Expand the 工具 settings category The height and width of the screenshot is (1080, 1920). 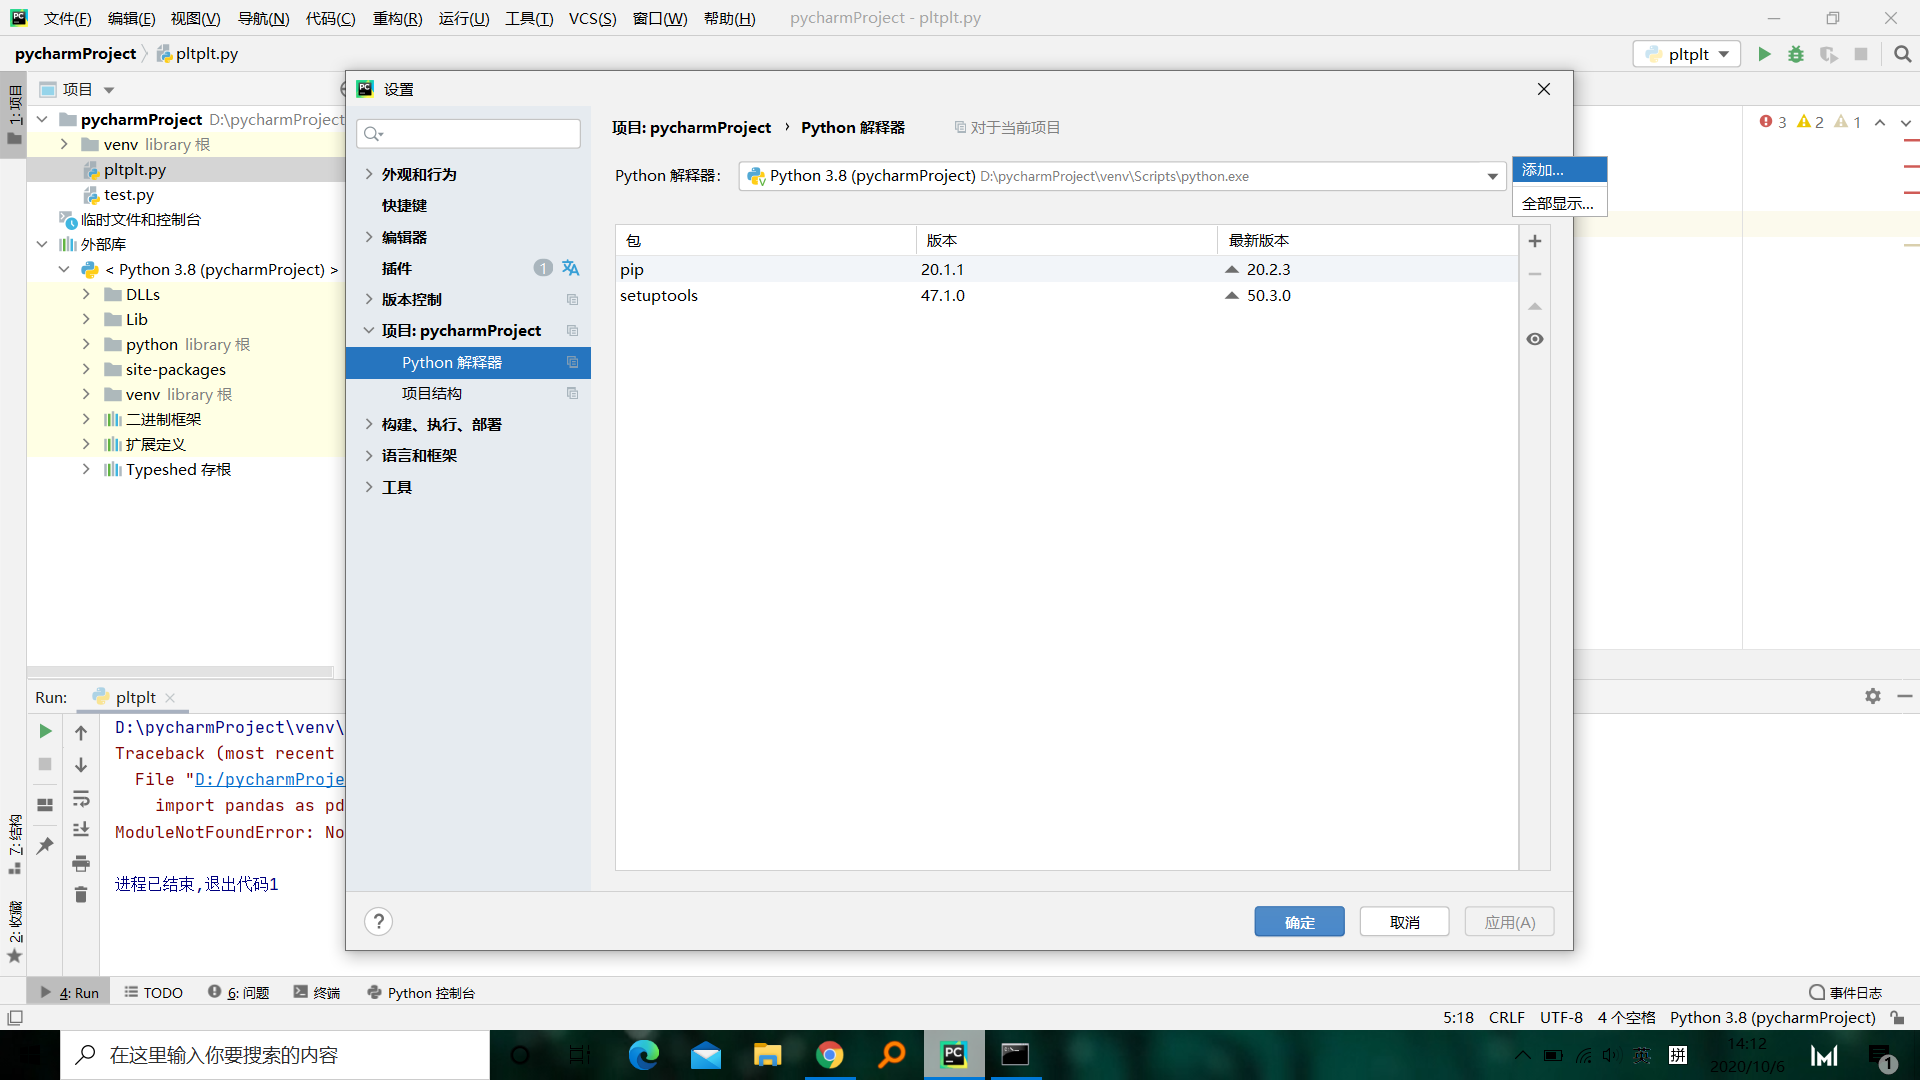pos(368,487)
